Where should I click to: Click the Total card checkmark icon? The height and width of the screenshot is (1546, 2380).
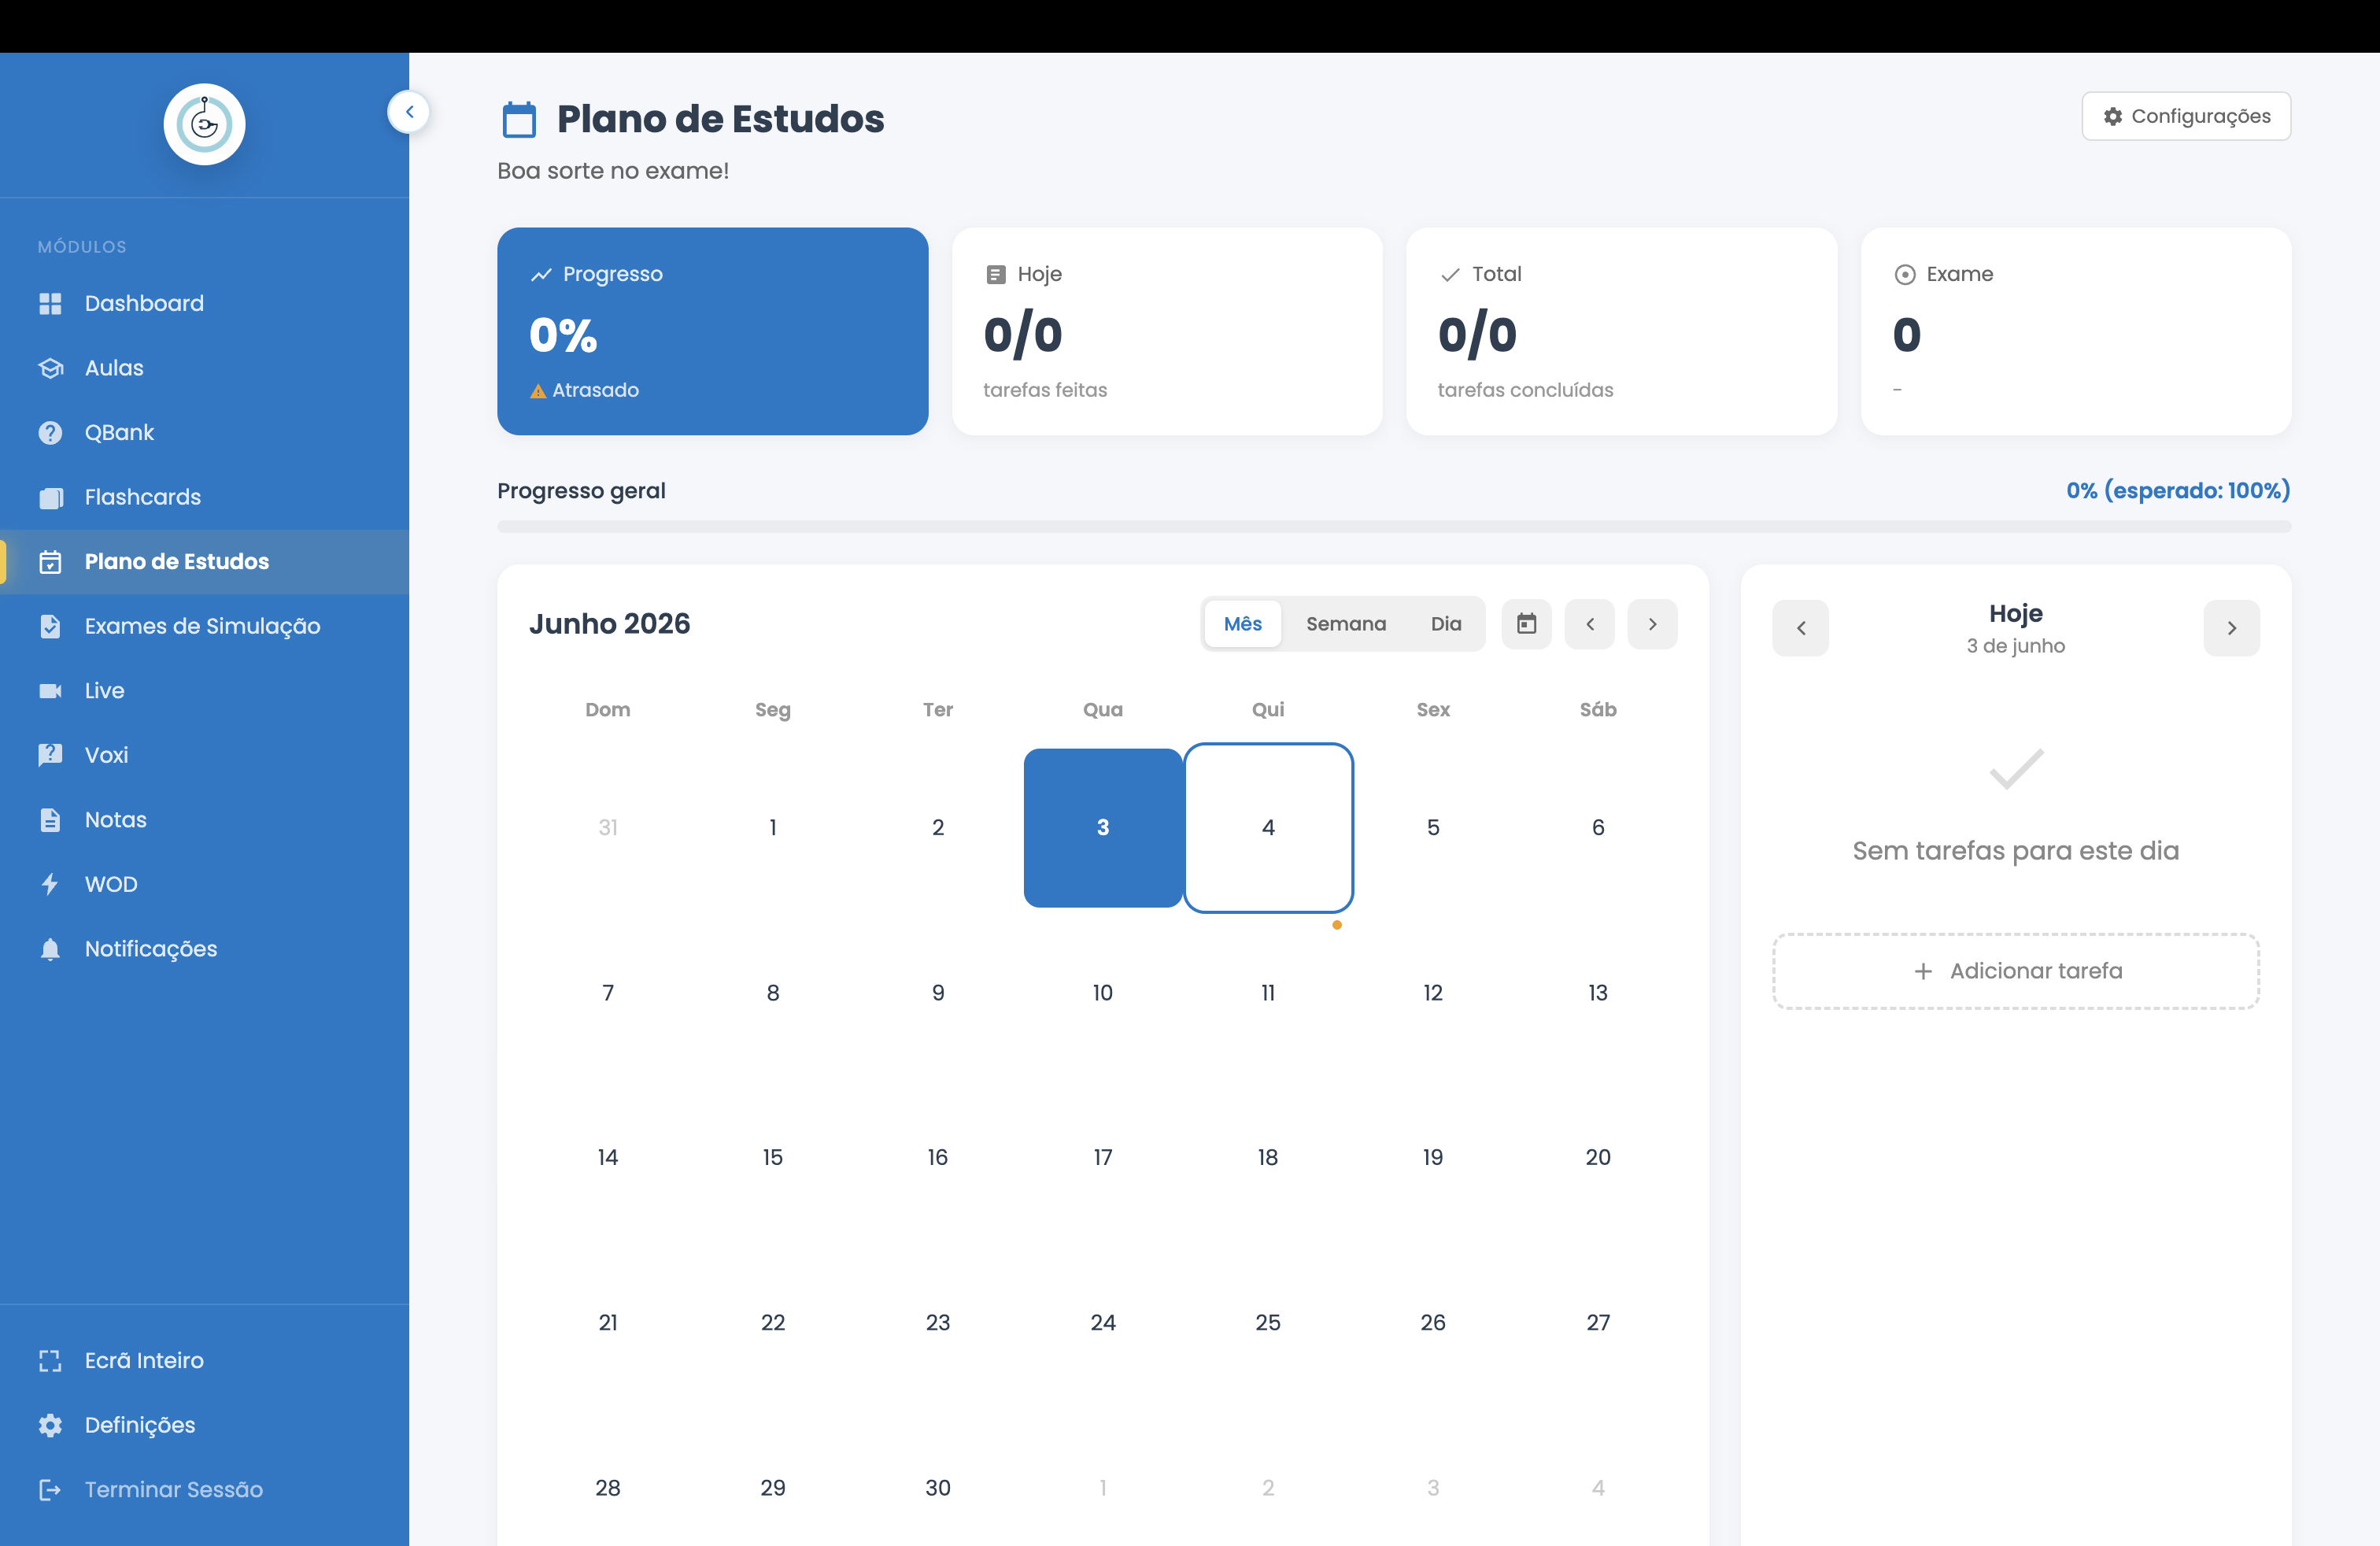click(1450, 275)
